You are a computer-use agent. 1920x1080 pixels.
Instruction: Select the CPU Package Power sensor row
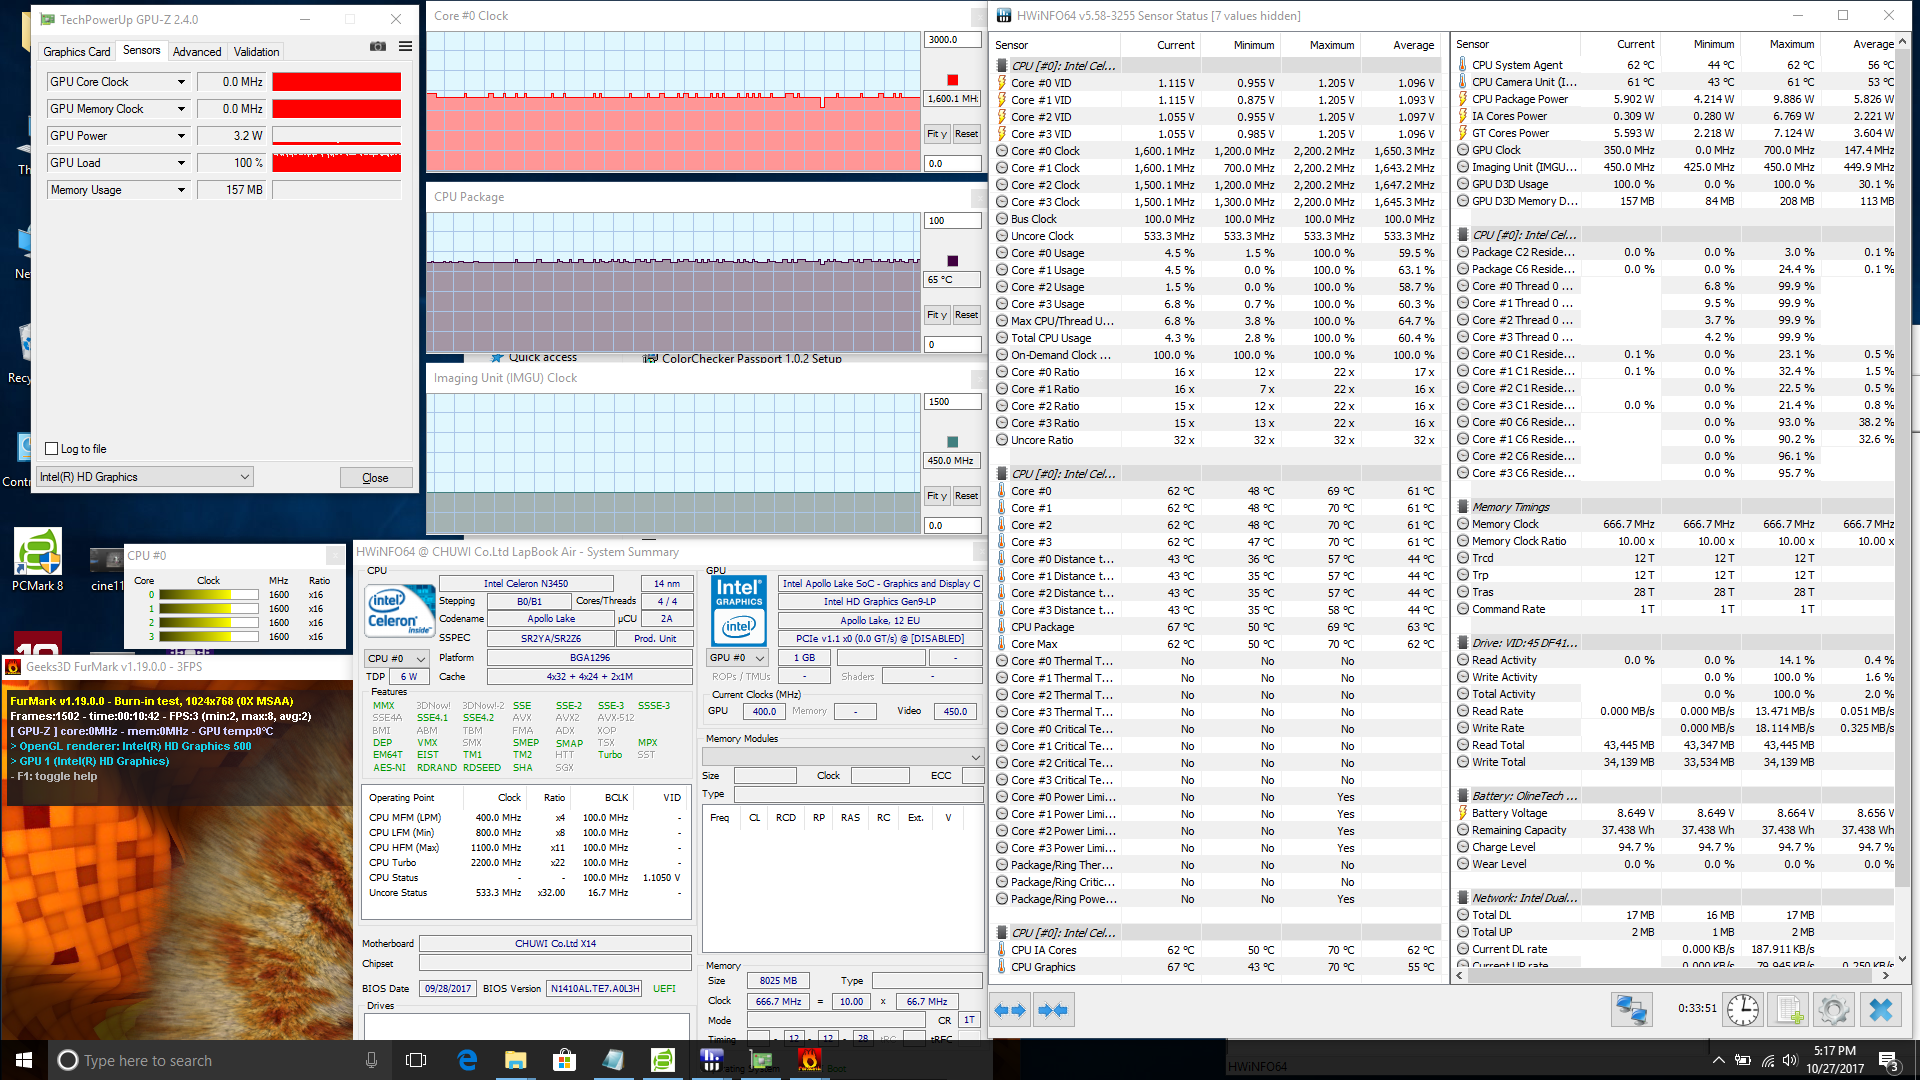click(x=1675, y=99)
